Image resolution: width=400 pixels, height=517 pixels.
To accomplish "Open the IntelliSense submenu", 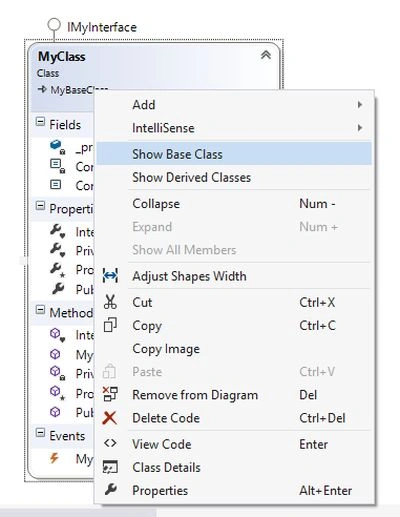I will coord(234,128).
